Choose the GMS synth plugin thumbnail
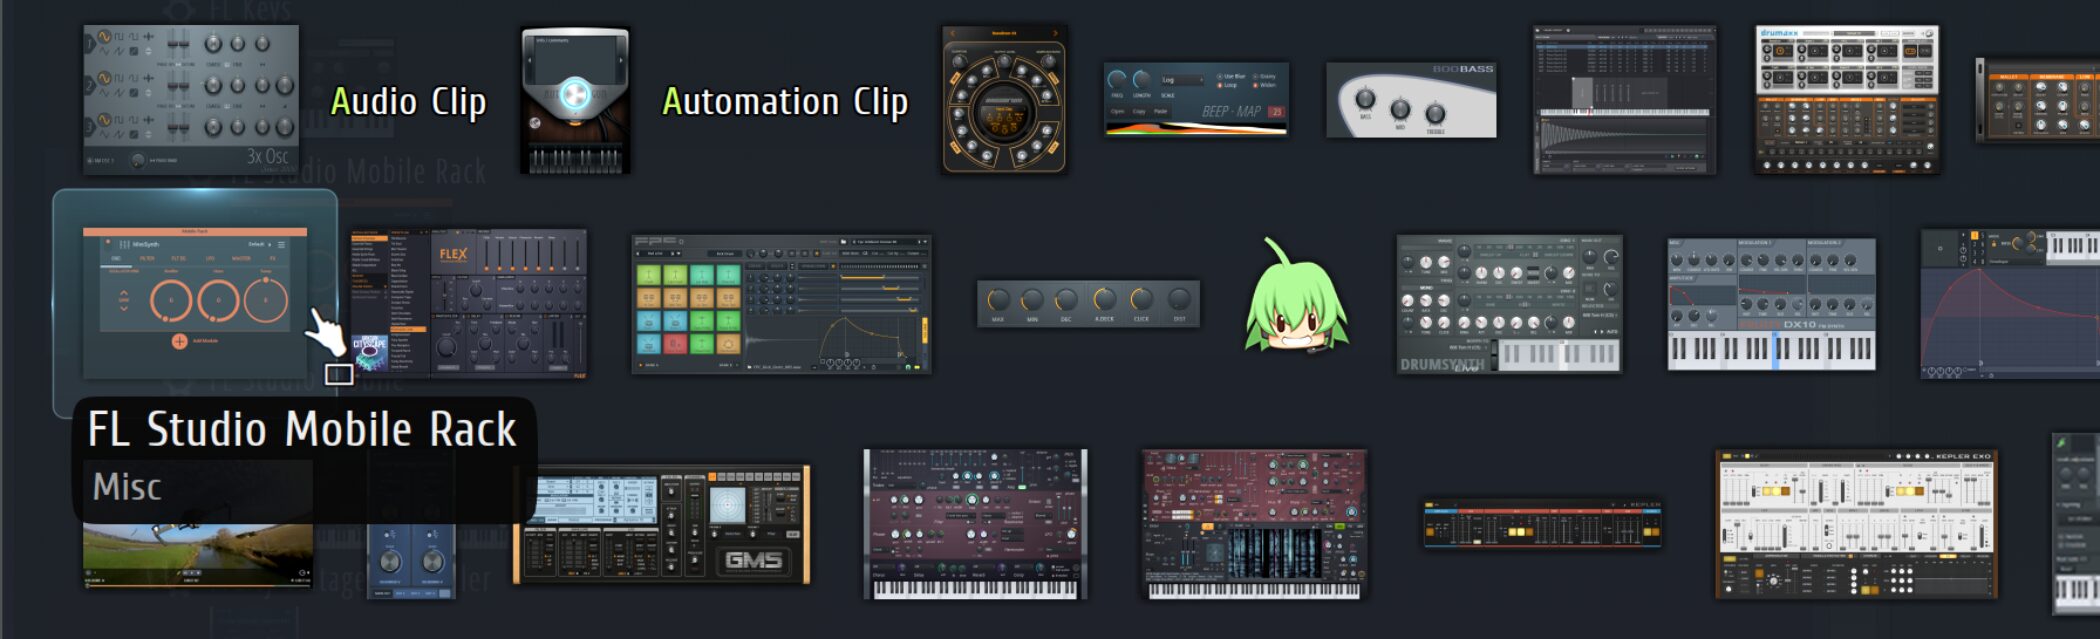 pos(662,524)
